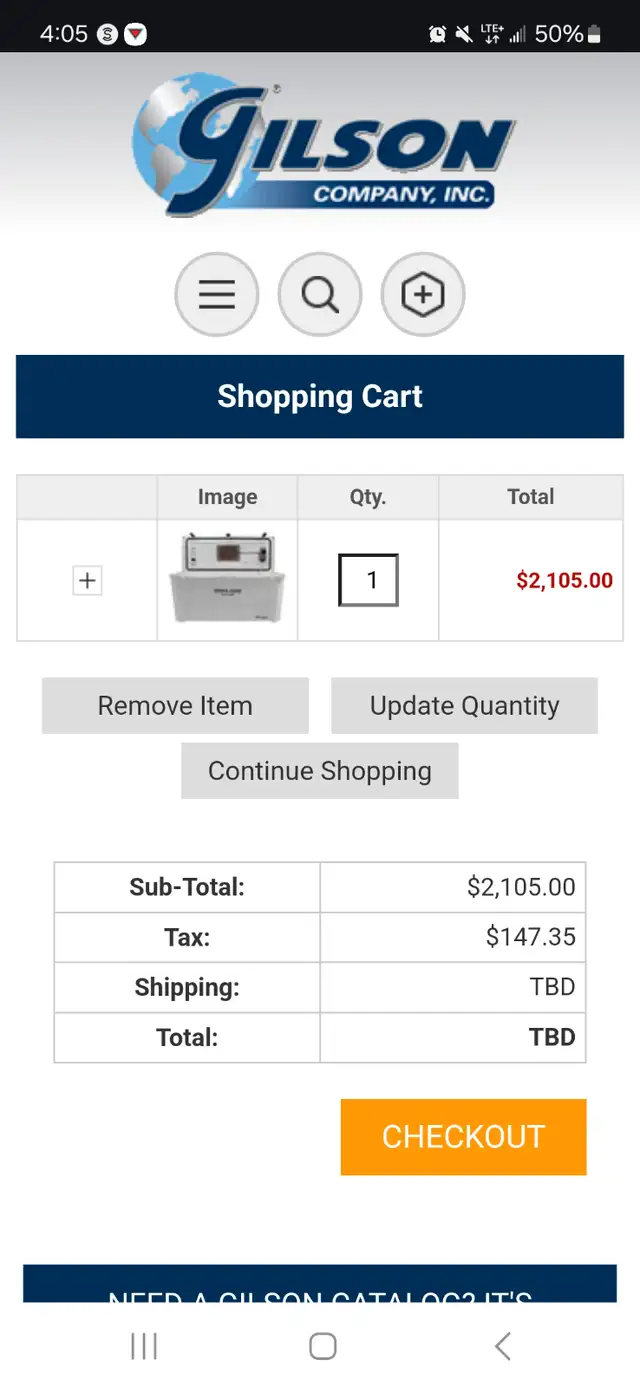
Task: Open the Need a Gilson Catalog banner
Action: [320, 1284]
